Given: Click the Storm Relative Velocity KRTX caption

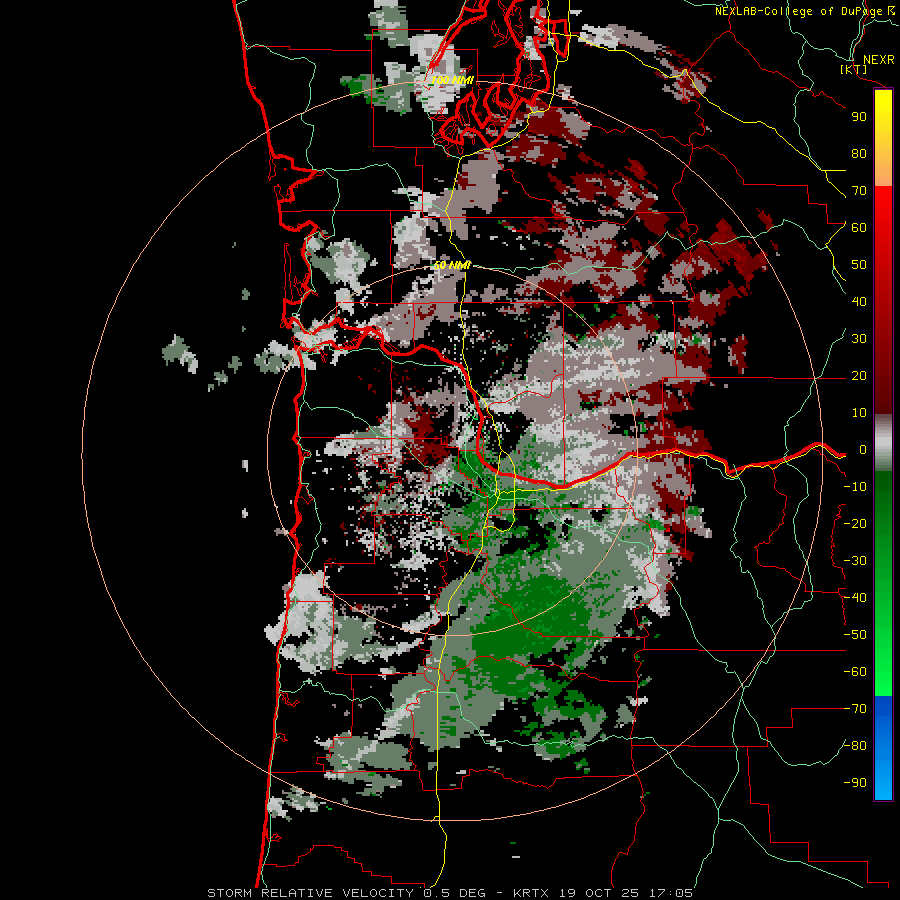Looking at the screenshot, I should click(x=450, y=893).
